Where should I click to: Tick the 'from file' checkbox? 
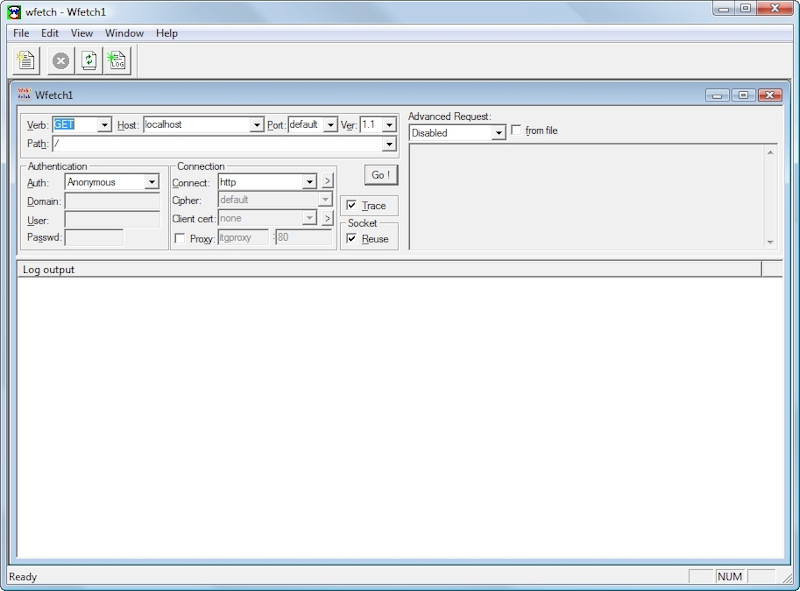click(516, 130)
